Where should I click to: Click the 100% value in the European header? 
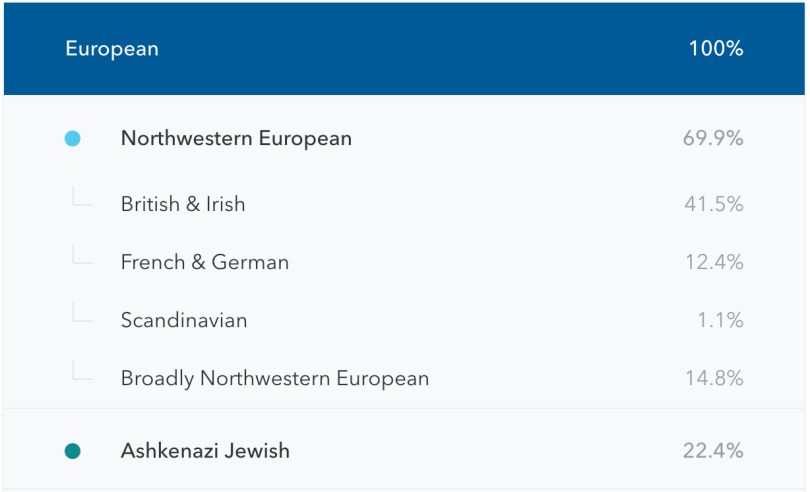(715, 49)
